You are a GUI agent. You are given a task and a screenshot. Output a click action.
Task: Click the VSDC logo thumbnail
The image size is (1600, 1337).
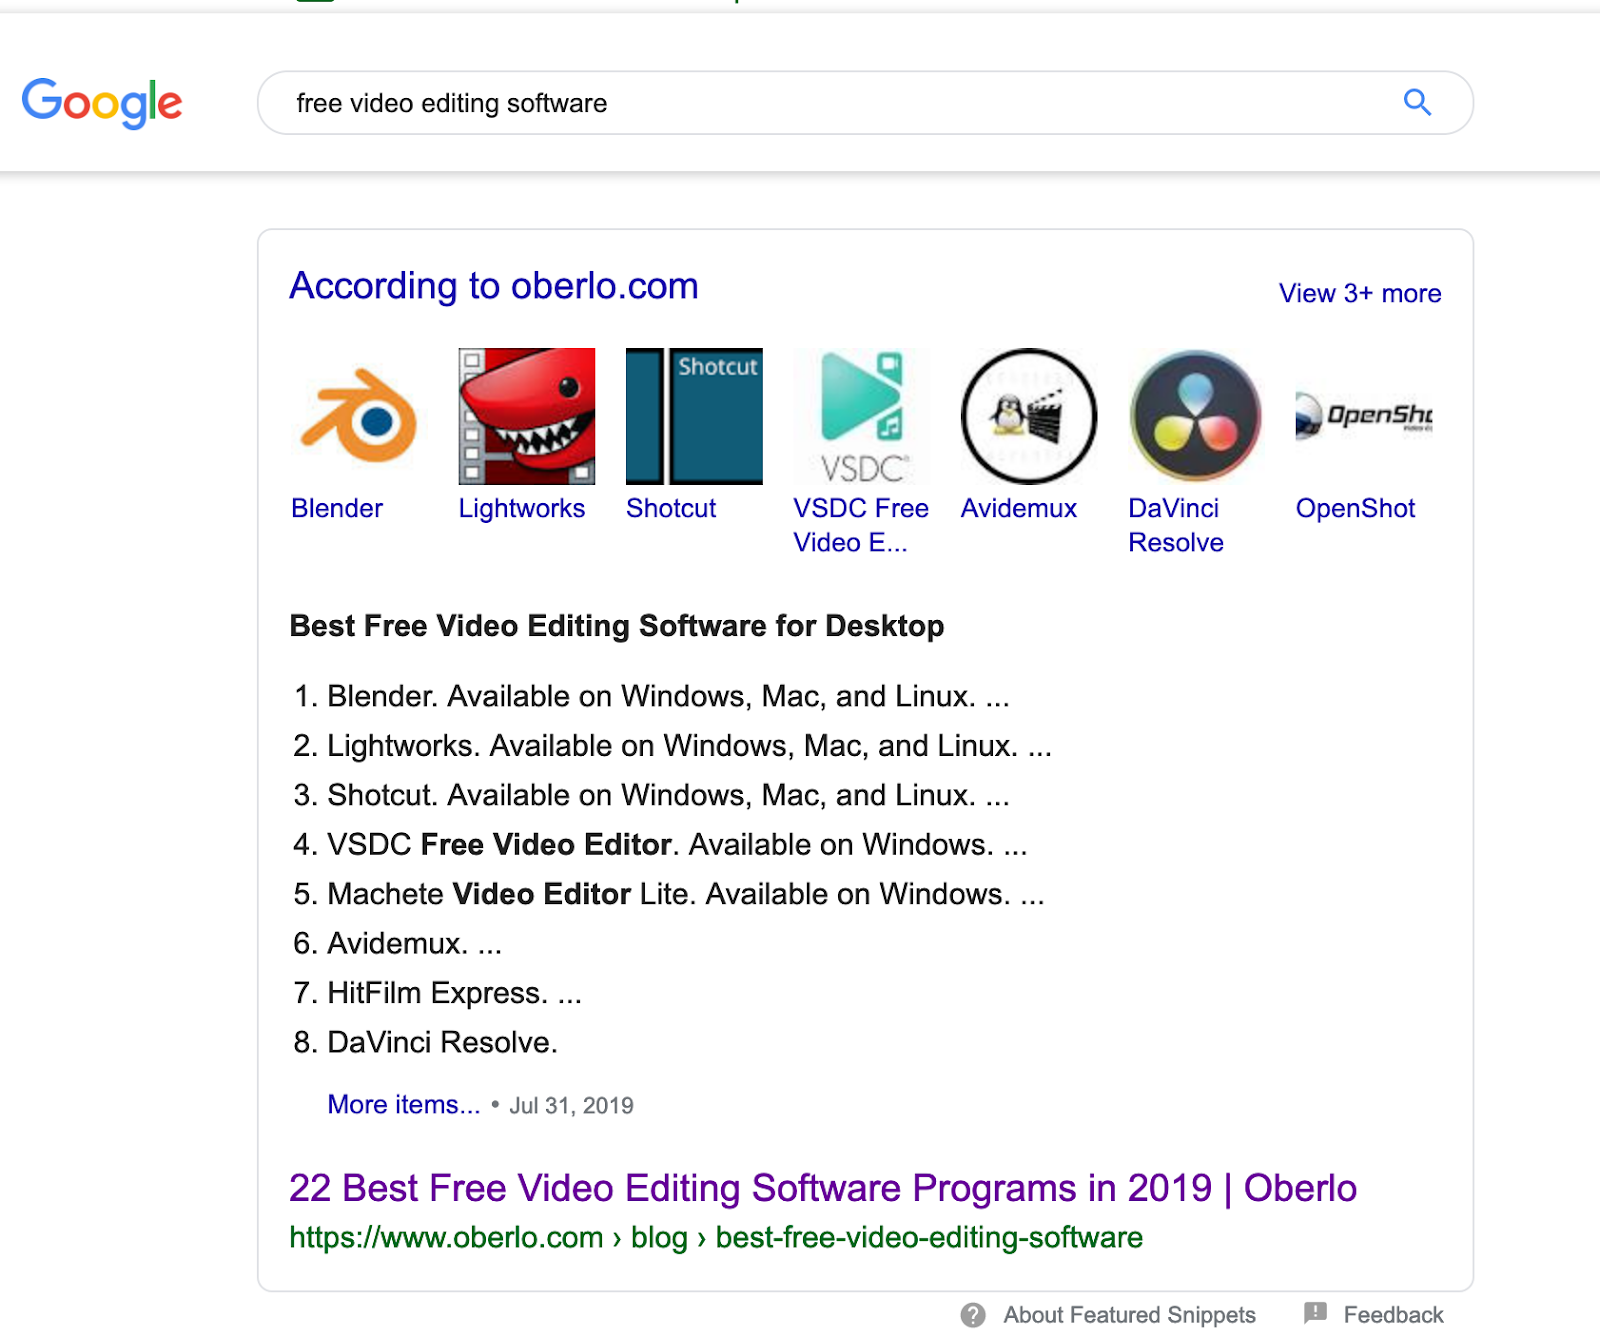point(862,416)
